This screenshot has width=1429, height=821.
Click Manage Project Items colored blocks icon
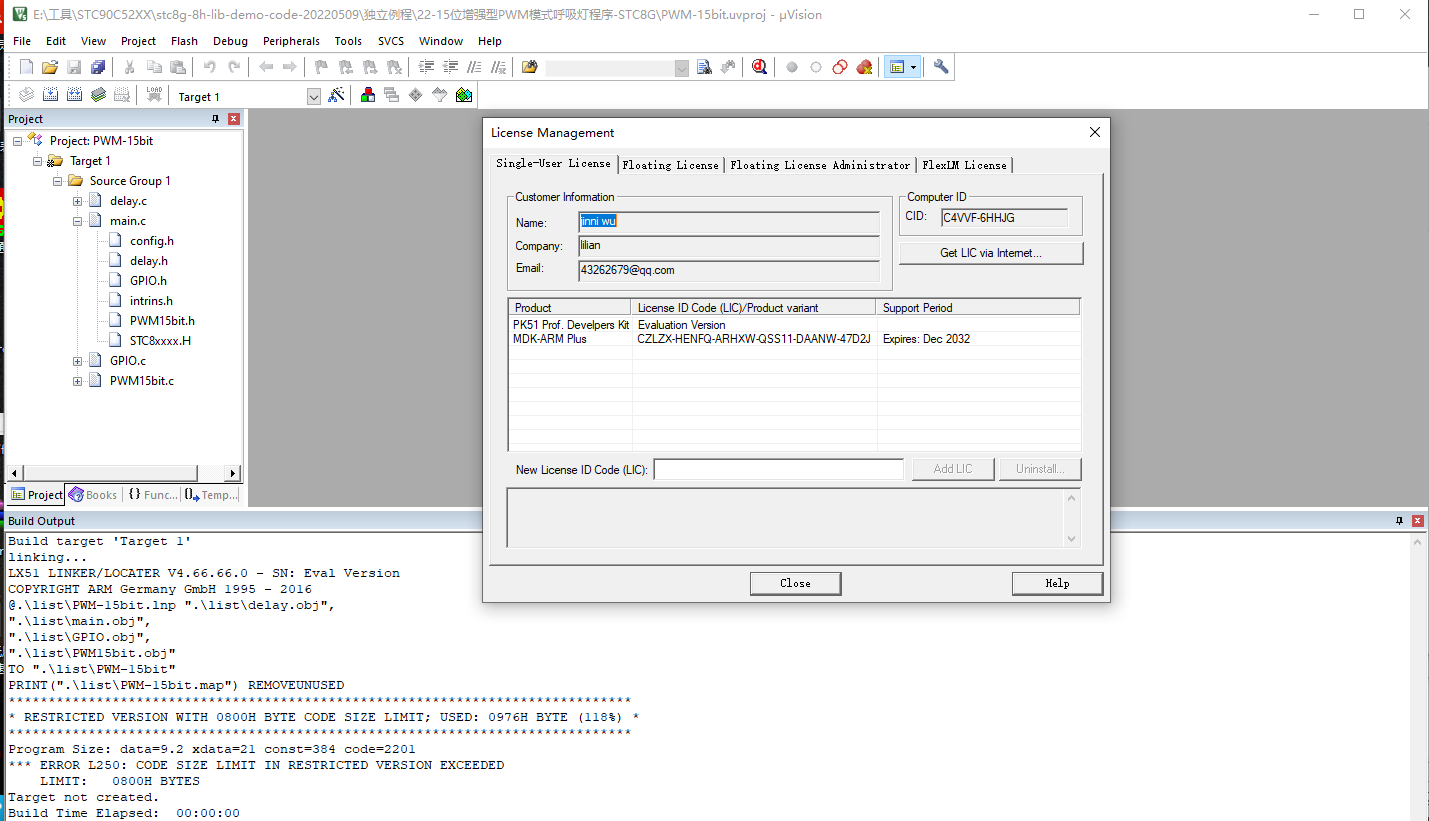pos(368,96)
